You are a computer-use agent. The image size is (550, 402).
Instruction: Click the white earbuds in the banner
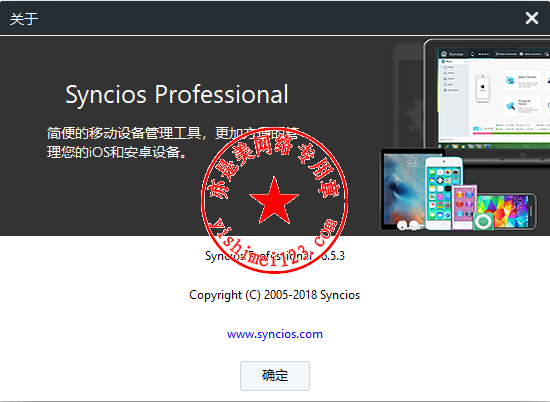click(408, 225)
